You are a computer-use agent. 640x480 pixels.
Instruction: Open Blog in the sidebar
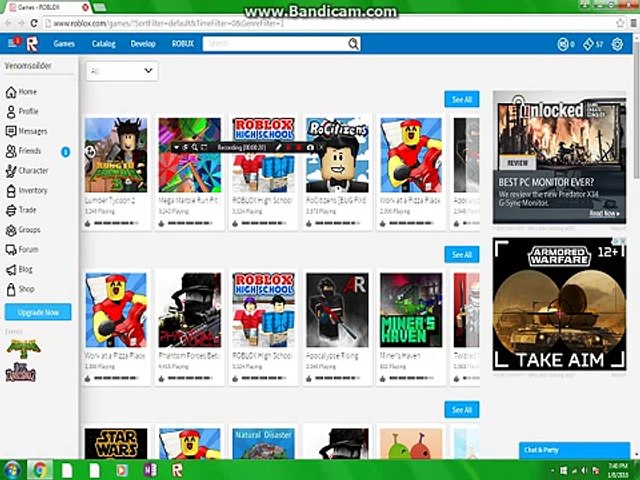(19, 269)
